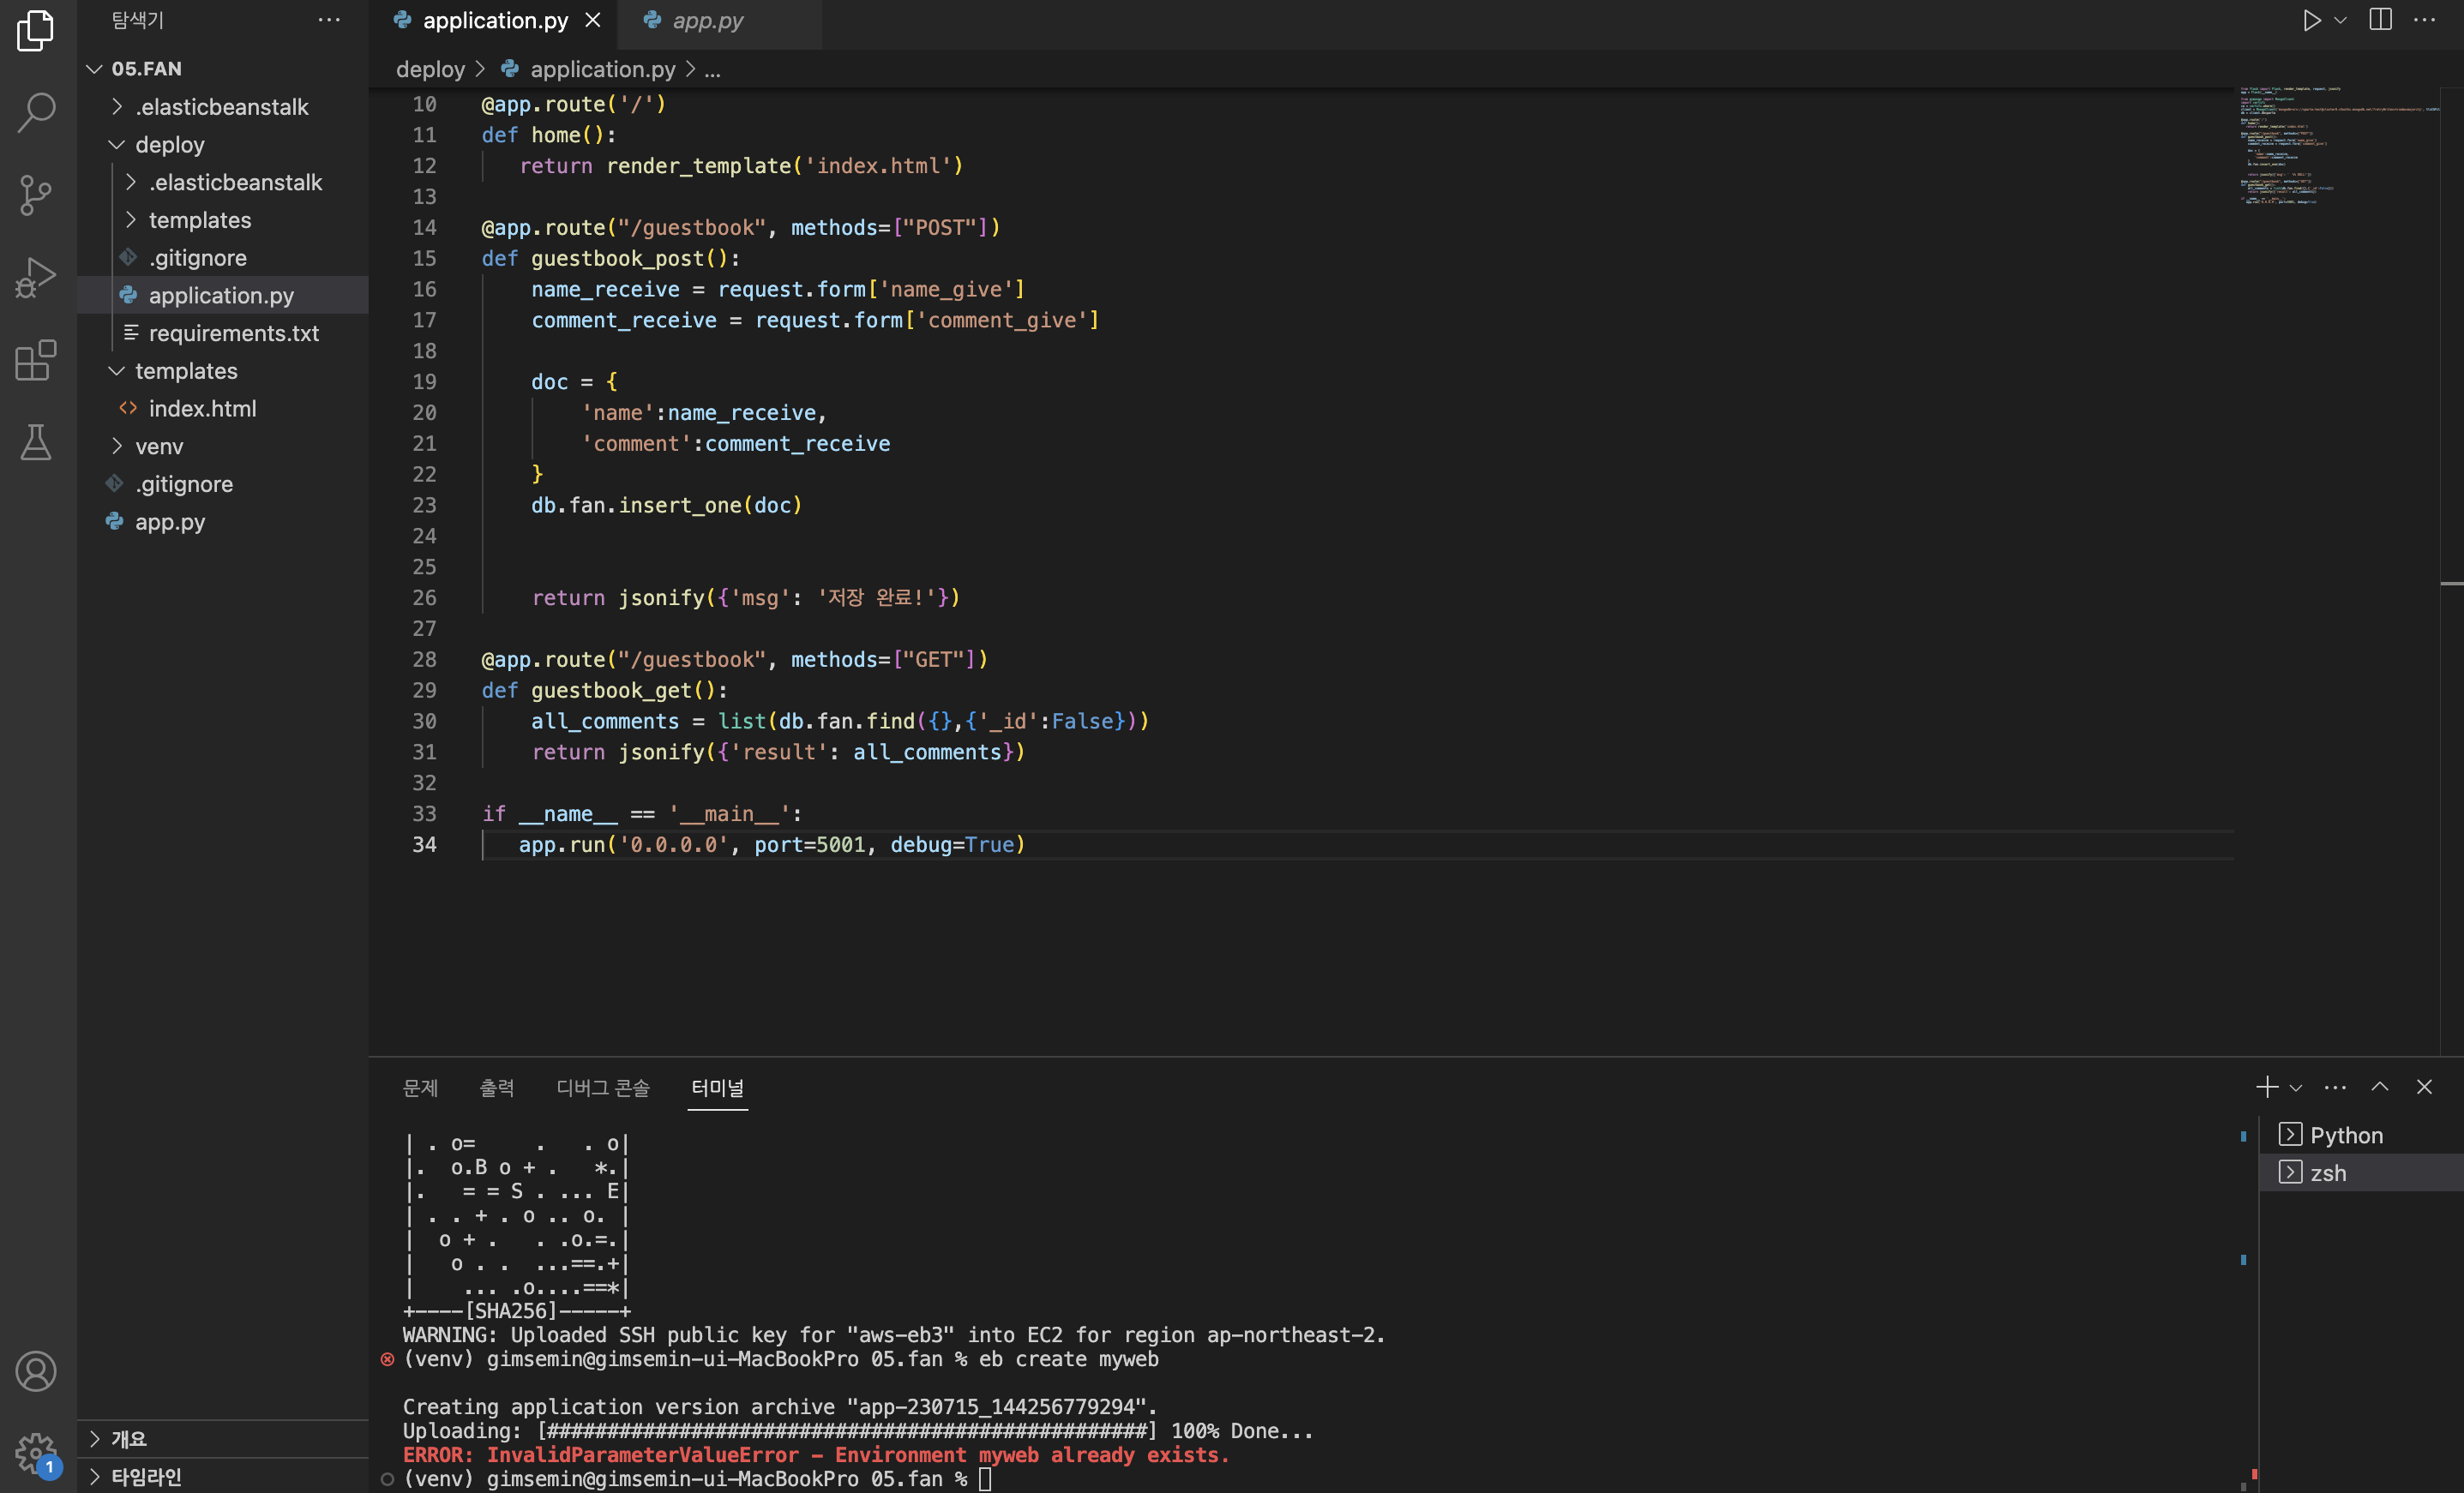The height and width of the screenshot is (1493, 2464).
Task: Open the new terminal launch profile dropdown
Action: coord(2296,1088)
